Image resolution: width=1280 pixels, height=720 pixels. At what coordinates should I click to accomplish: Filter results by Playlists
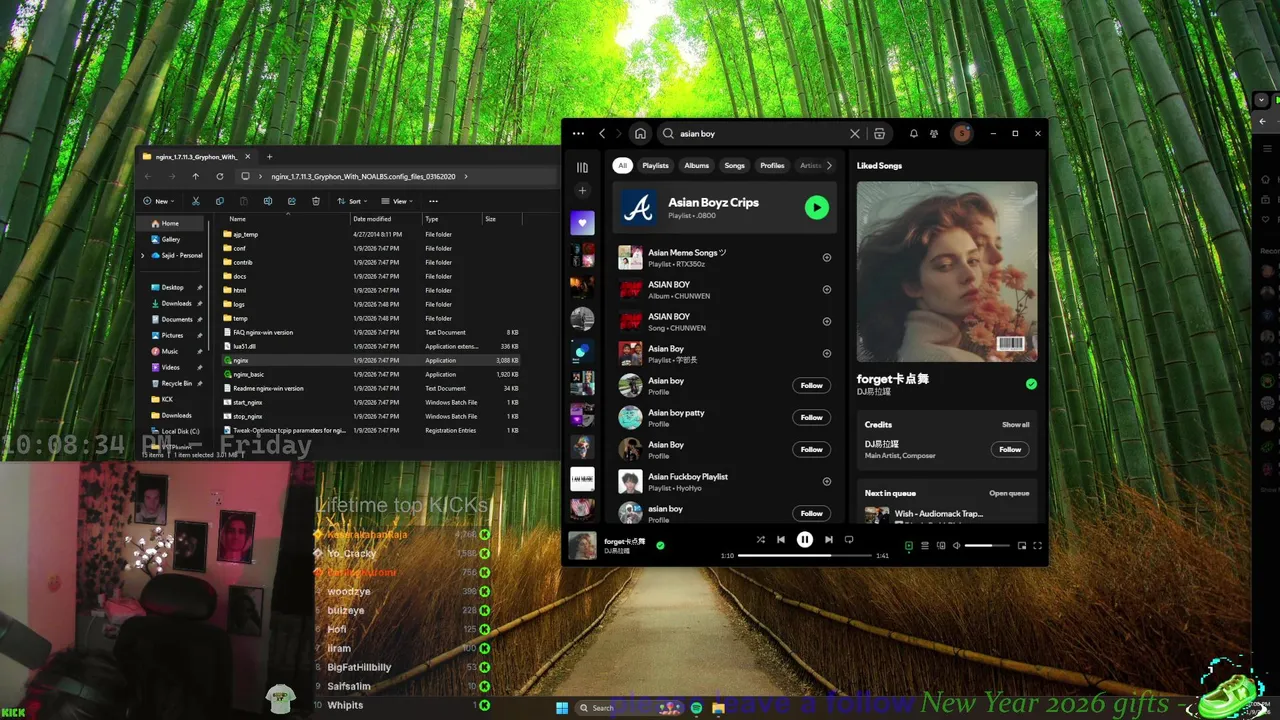tap(655, 166)
